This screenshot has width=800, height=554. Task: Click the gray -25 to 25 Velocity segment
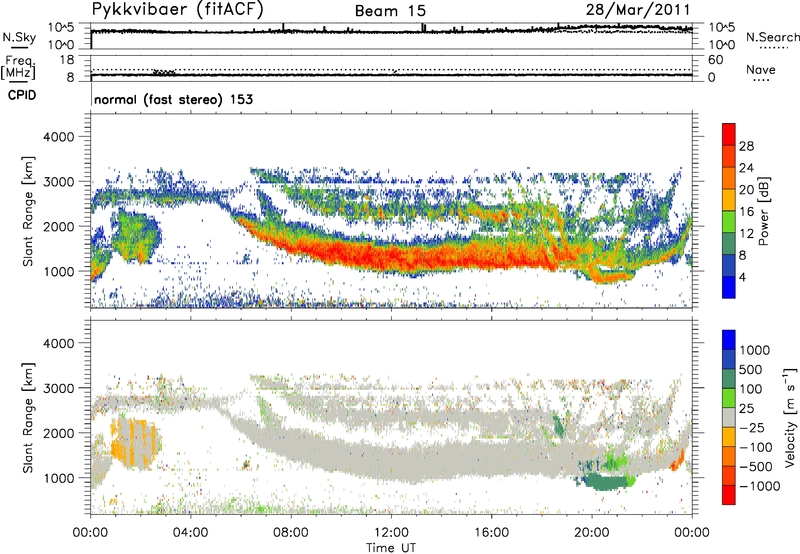pyautogui.click(x=729, y=417)
